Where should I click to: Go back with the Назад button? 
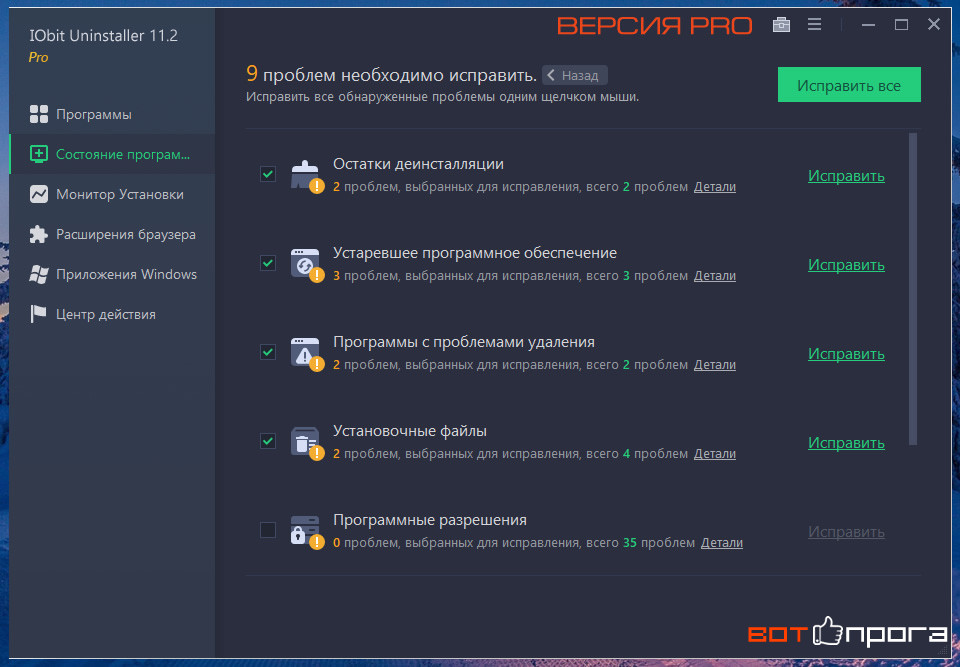tap(575, 75)
